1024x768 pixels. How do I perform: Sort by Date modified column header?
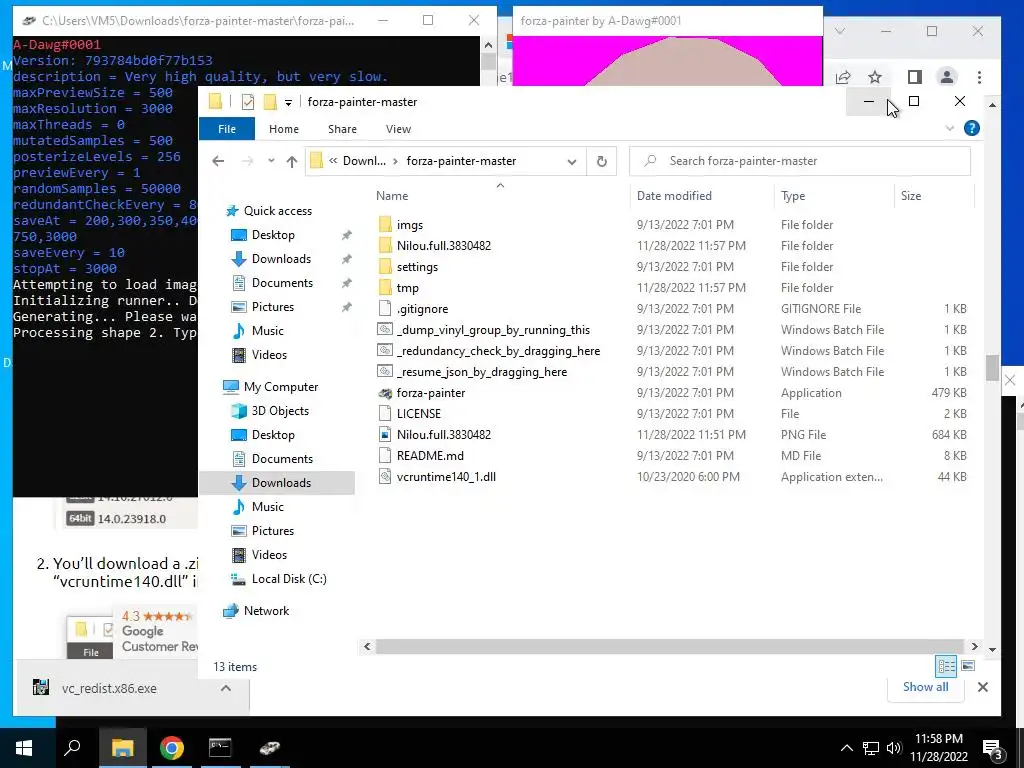(674, 195)
